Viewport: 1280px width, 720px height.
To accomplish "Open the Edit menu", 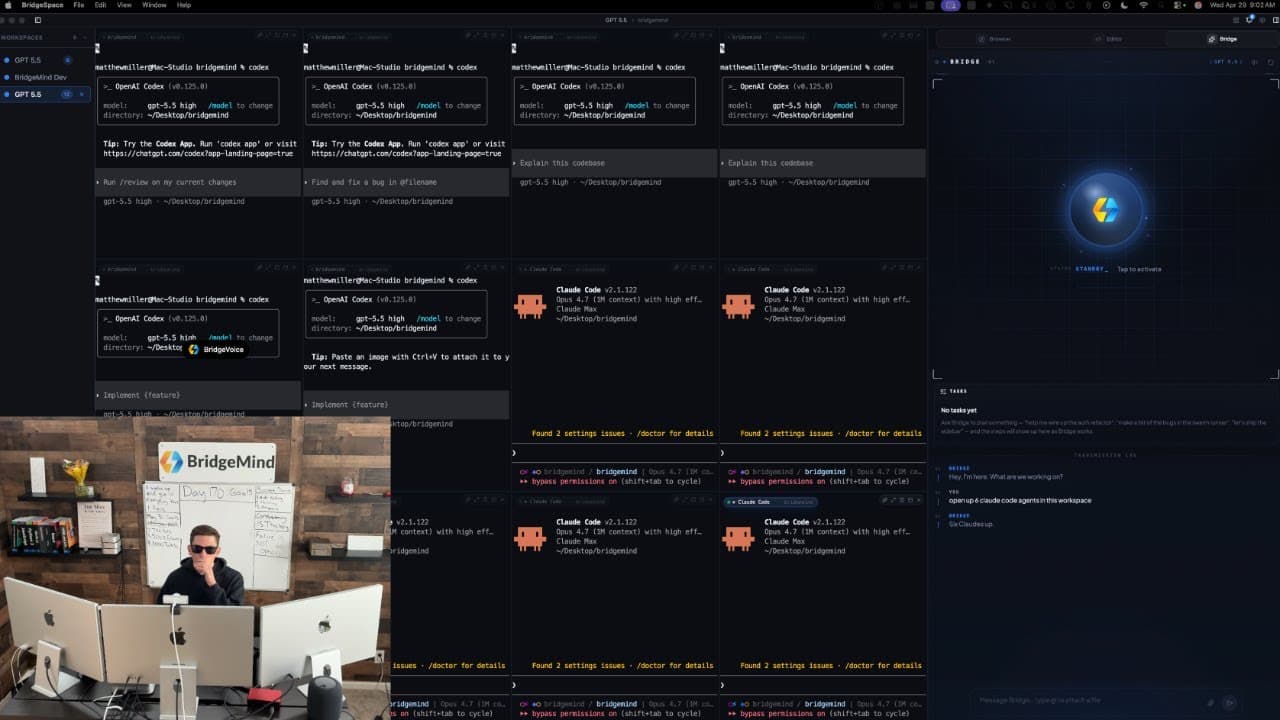I will pos(101,5).
